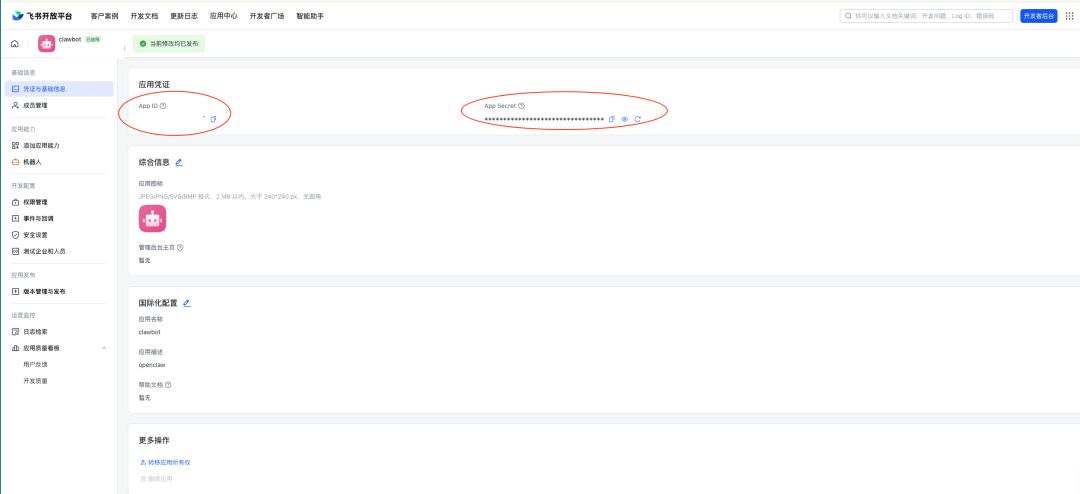The width and height of the screenshot is (1080, 494).
Task: Edit the 国际化配置 section
Action: 187,303
